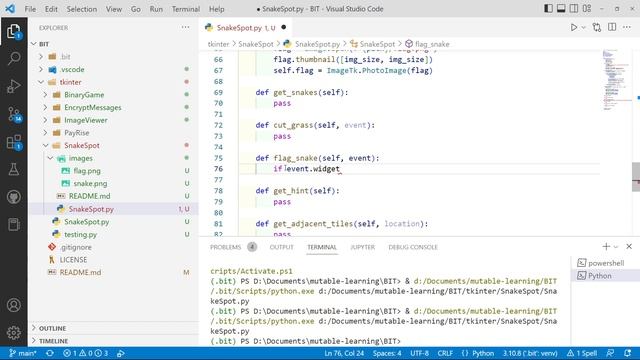Open the Search view
The image size is (640, 360).
point(13,58)
